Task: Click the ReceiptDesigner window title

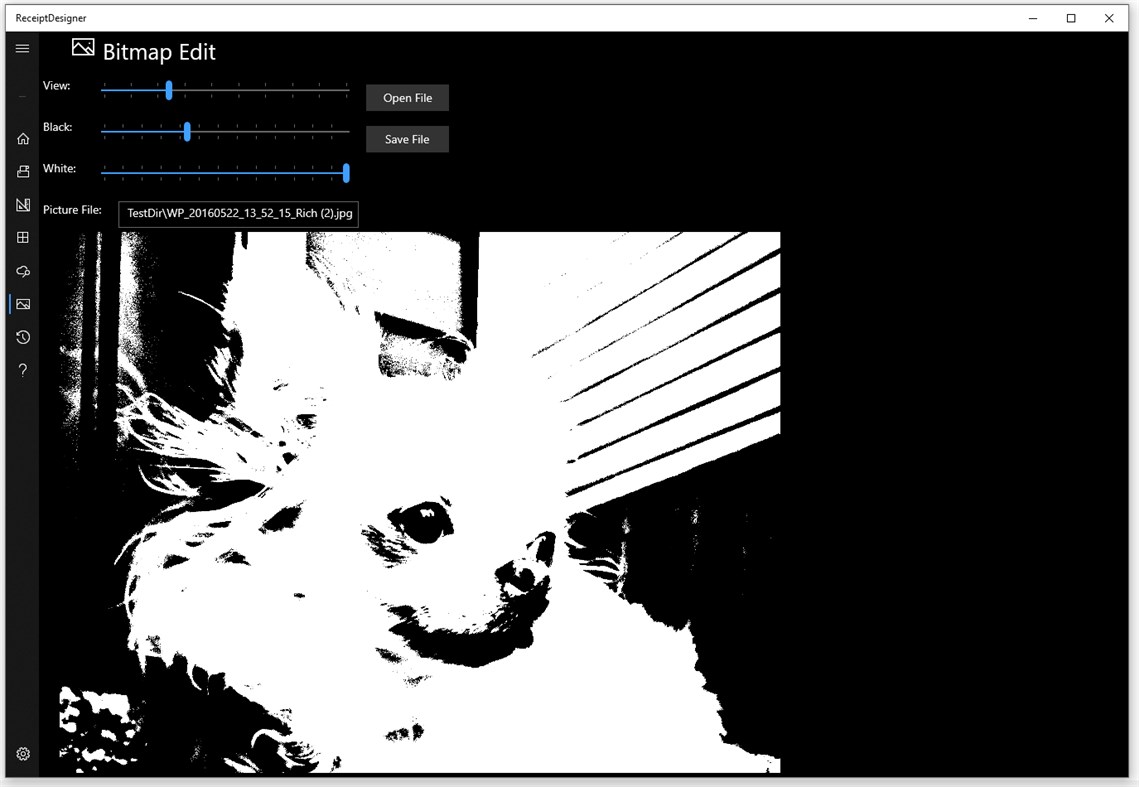Action: pyautogui.click(x=52, y=17)
